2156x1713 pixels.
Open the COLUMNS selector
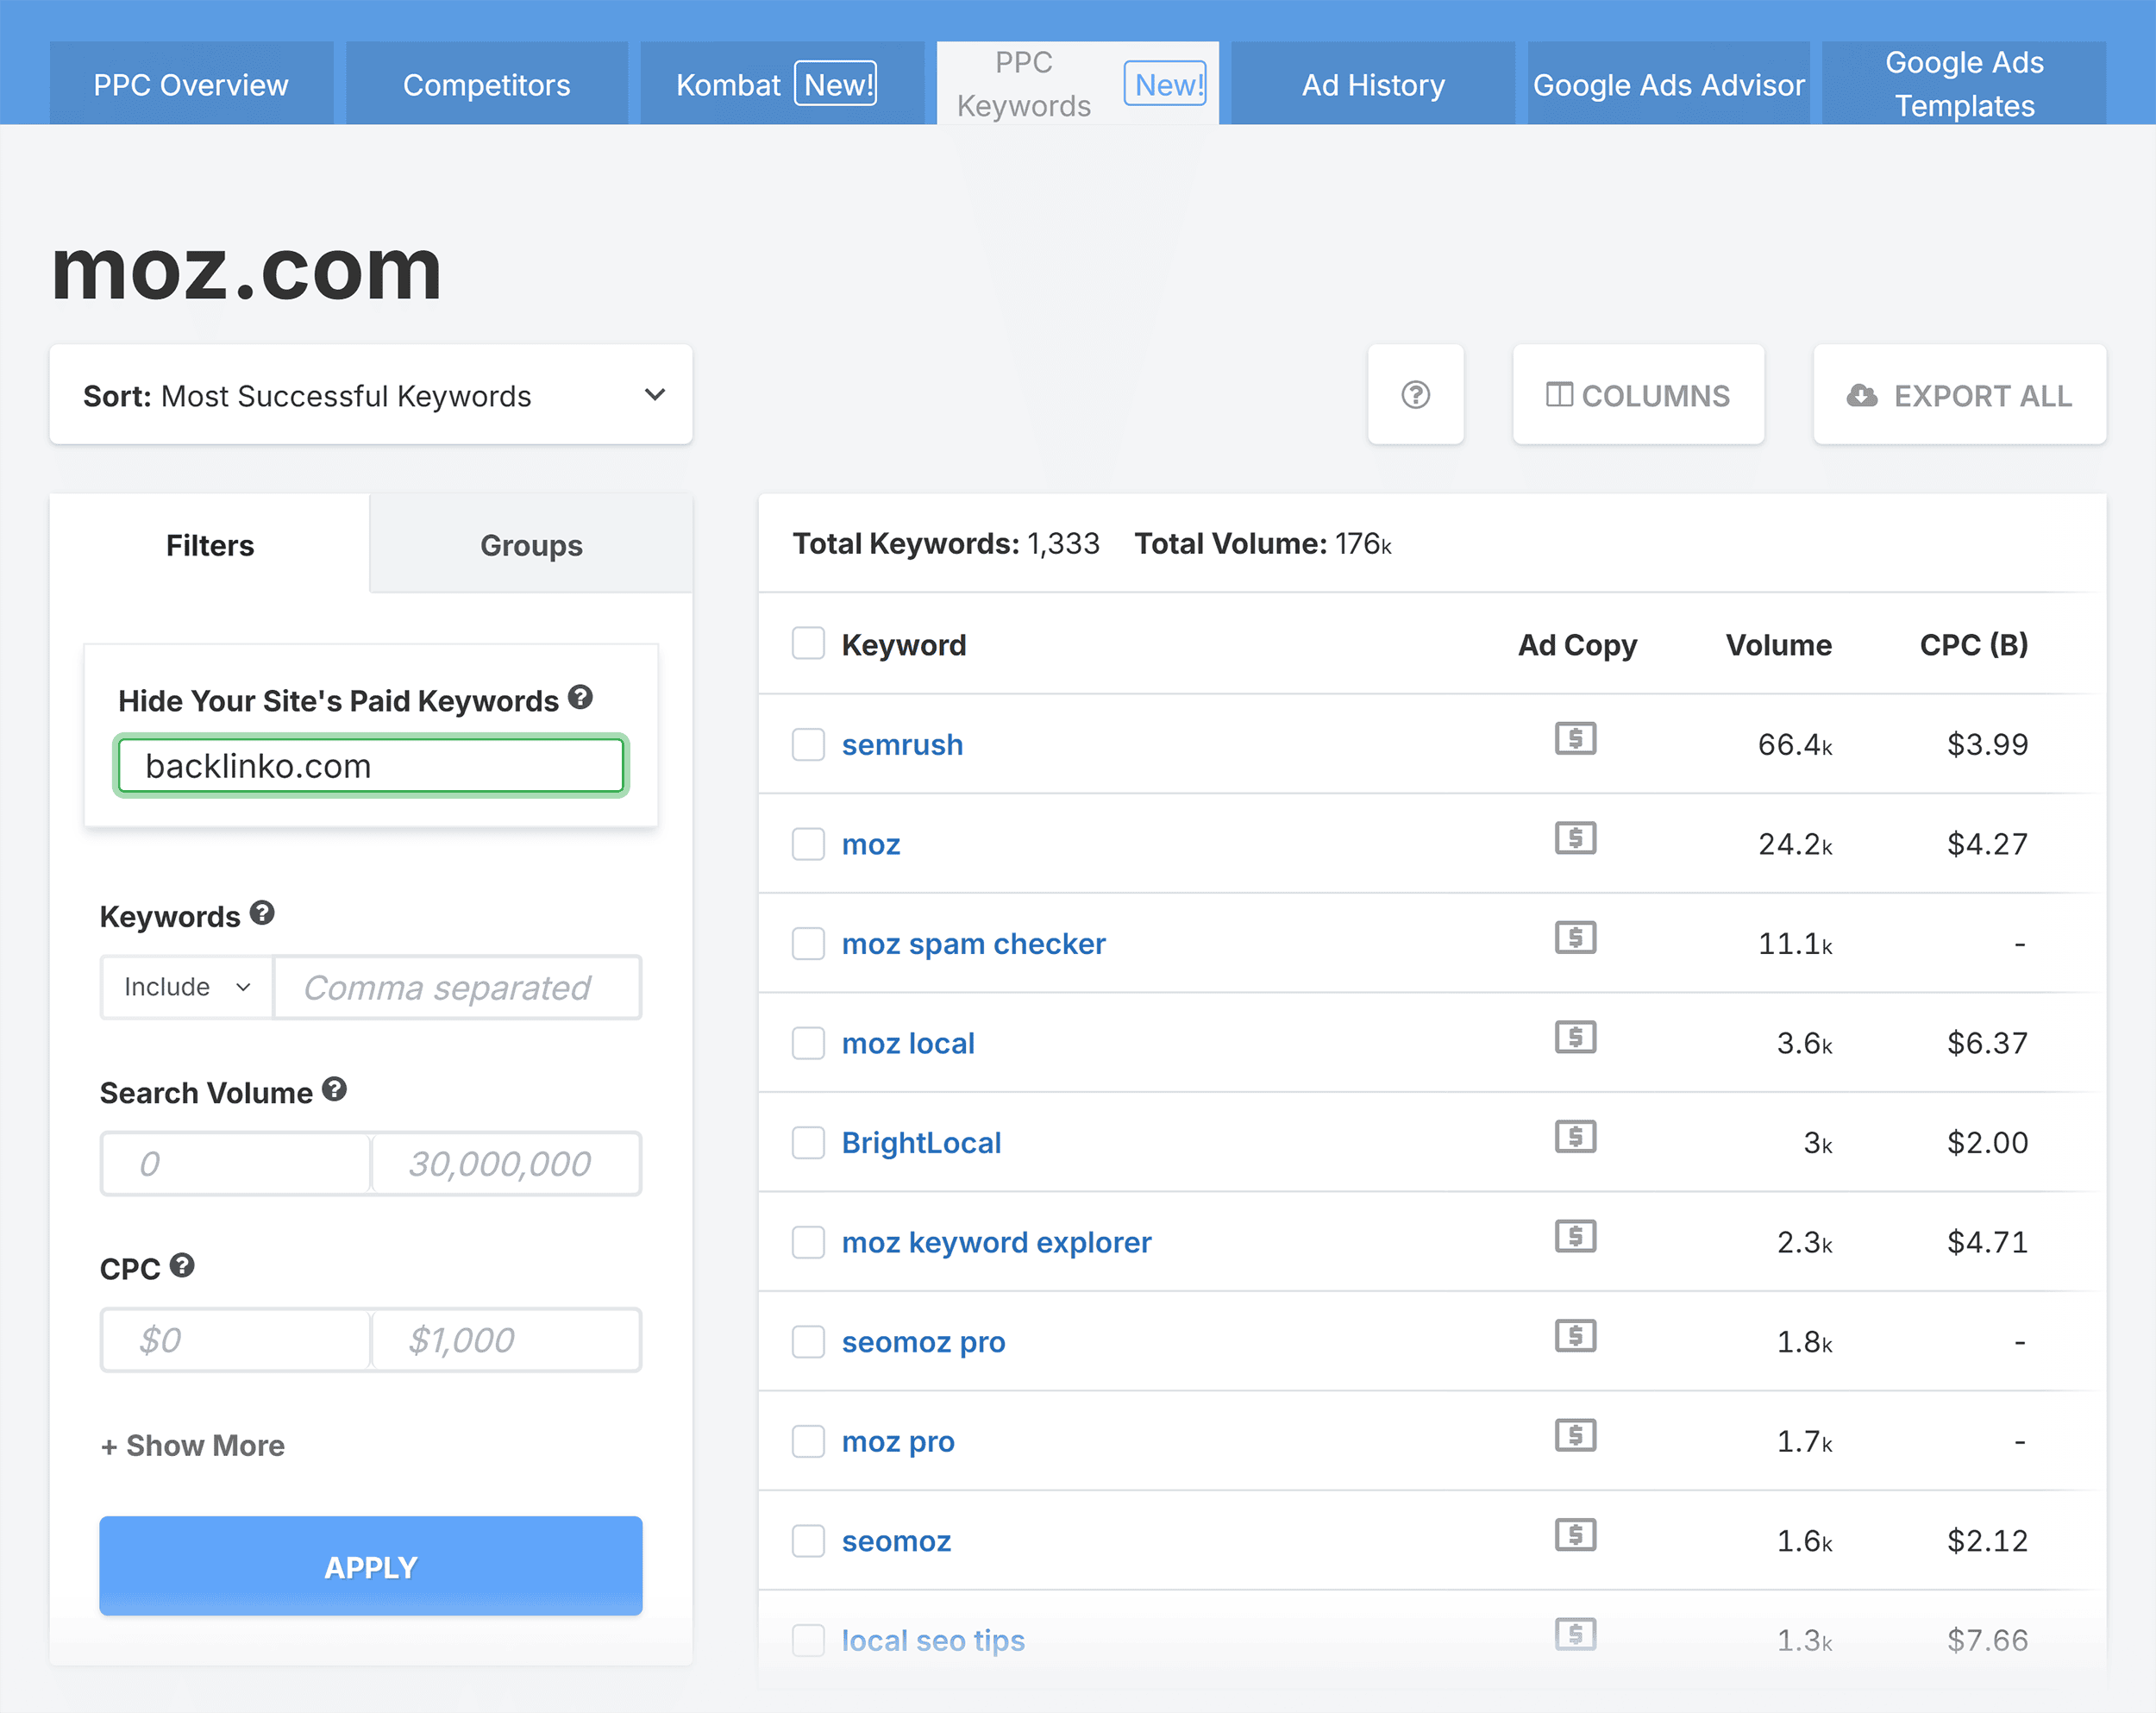[x=1638, y=394]
